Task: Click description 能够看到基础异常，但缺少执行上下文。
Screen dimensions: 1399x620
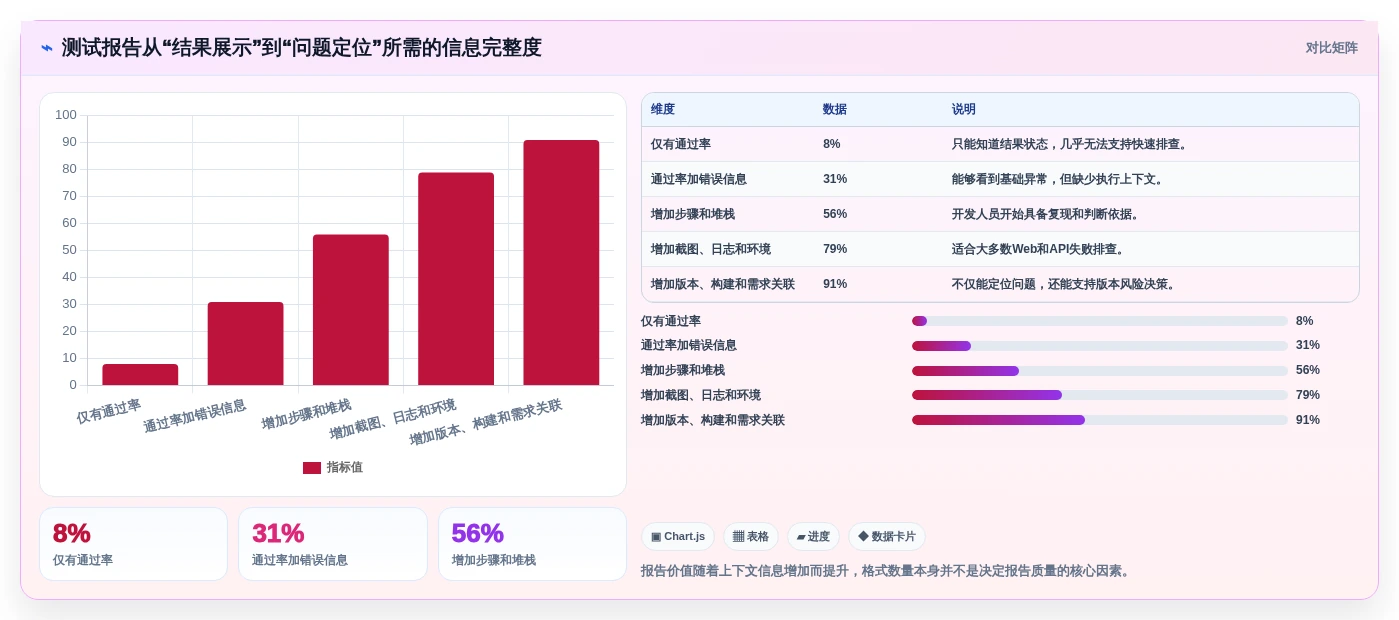Action: tap(1060, 179)
